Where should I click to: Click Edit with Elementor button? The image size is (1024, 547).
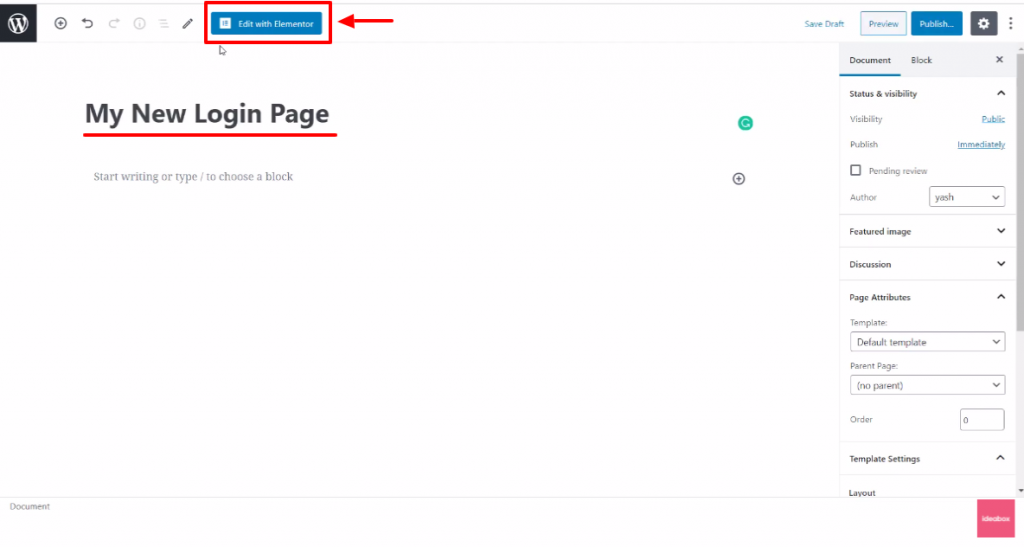tap(266, 23)
